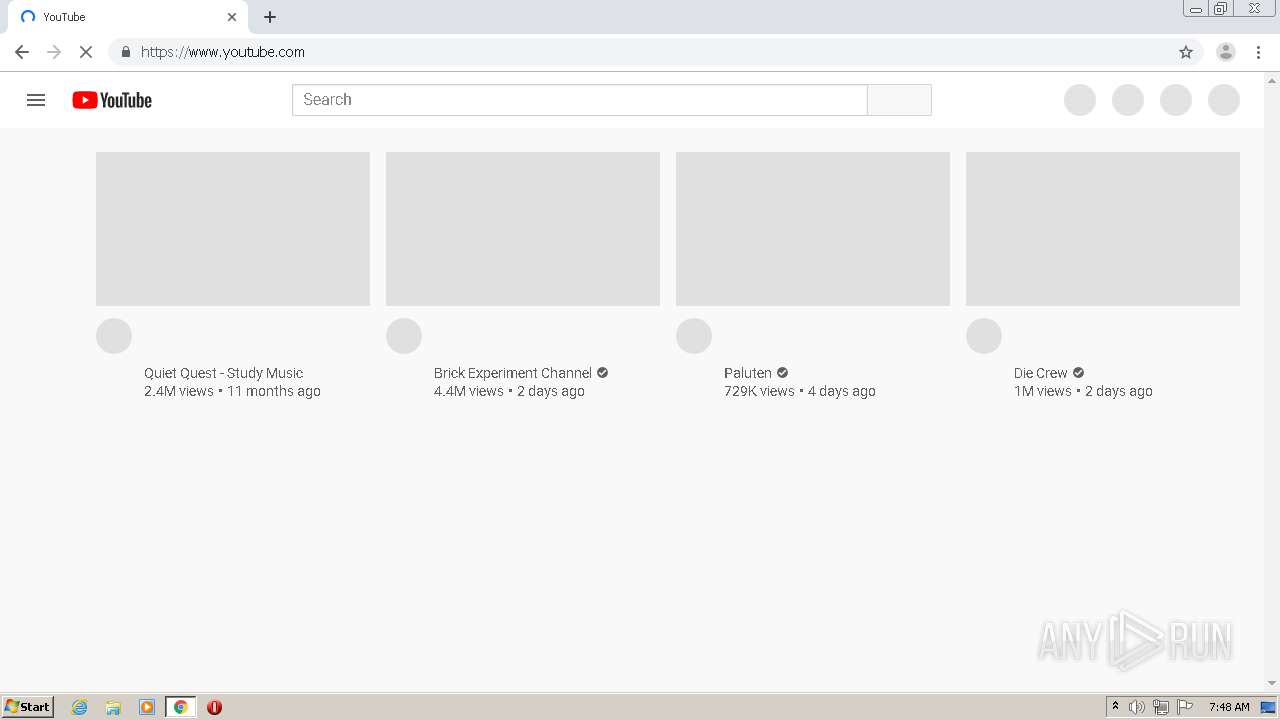The height and width of the screenshot is (720, 1280).
Task: Click the channel avatar above Brick Experiment Channel
Action: 404,336
